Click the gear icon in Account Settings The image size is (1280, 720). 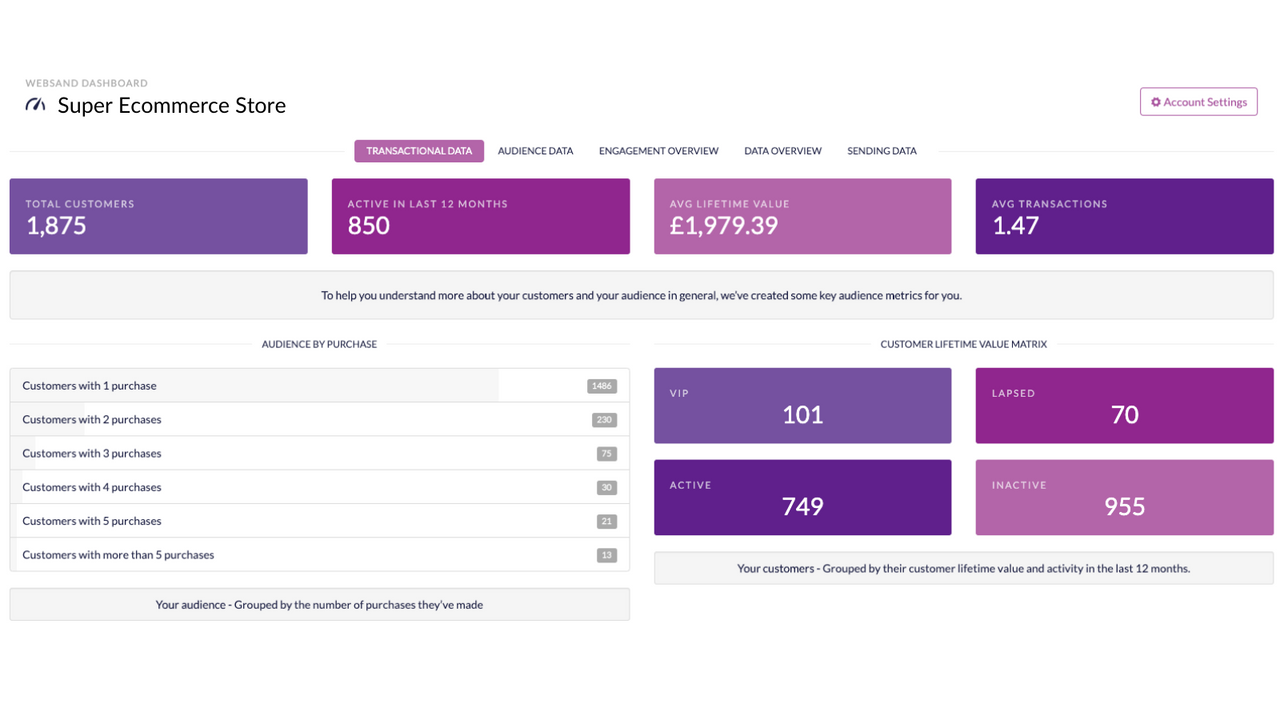point(1157,101)
